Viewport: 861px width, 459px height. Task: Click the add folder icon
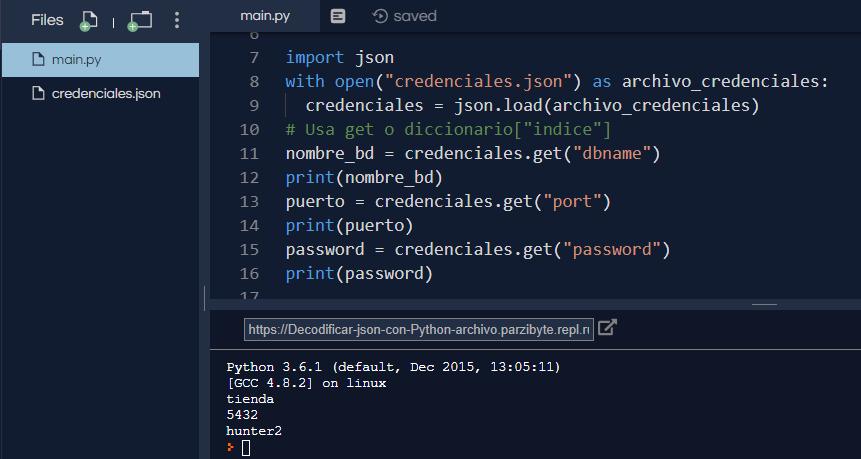(x=140, y=20)
